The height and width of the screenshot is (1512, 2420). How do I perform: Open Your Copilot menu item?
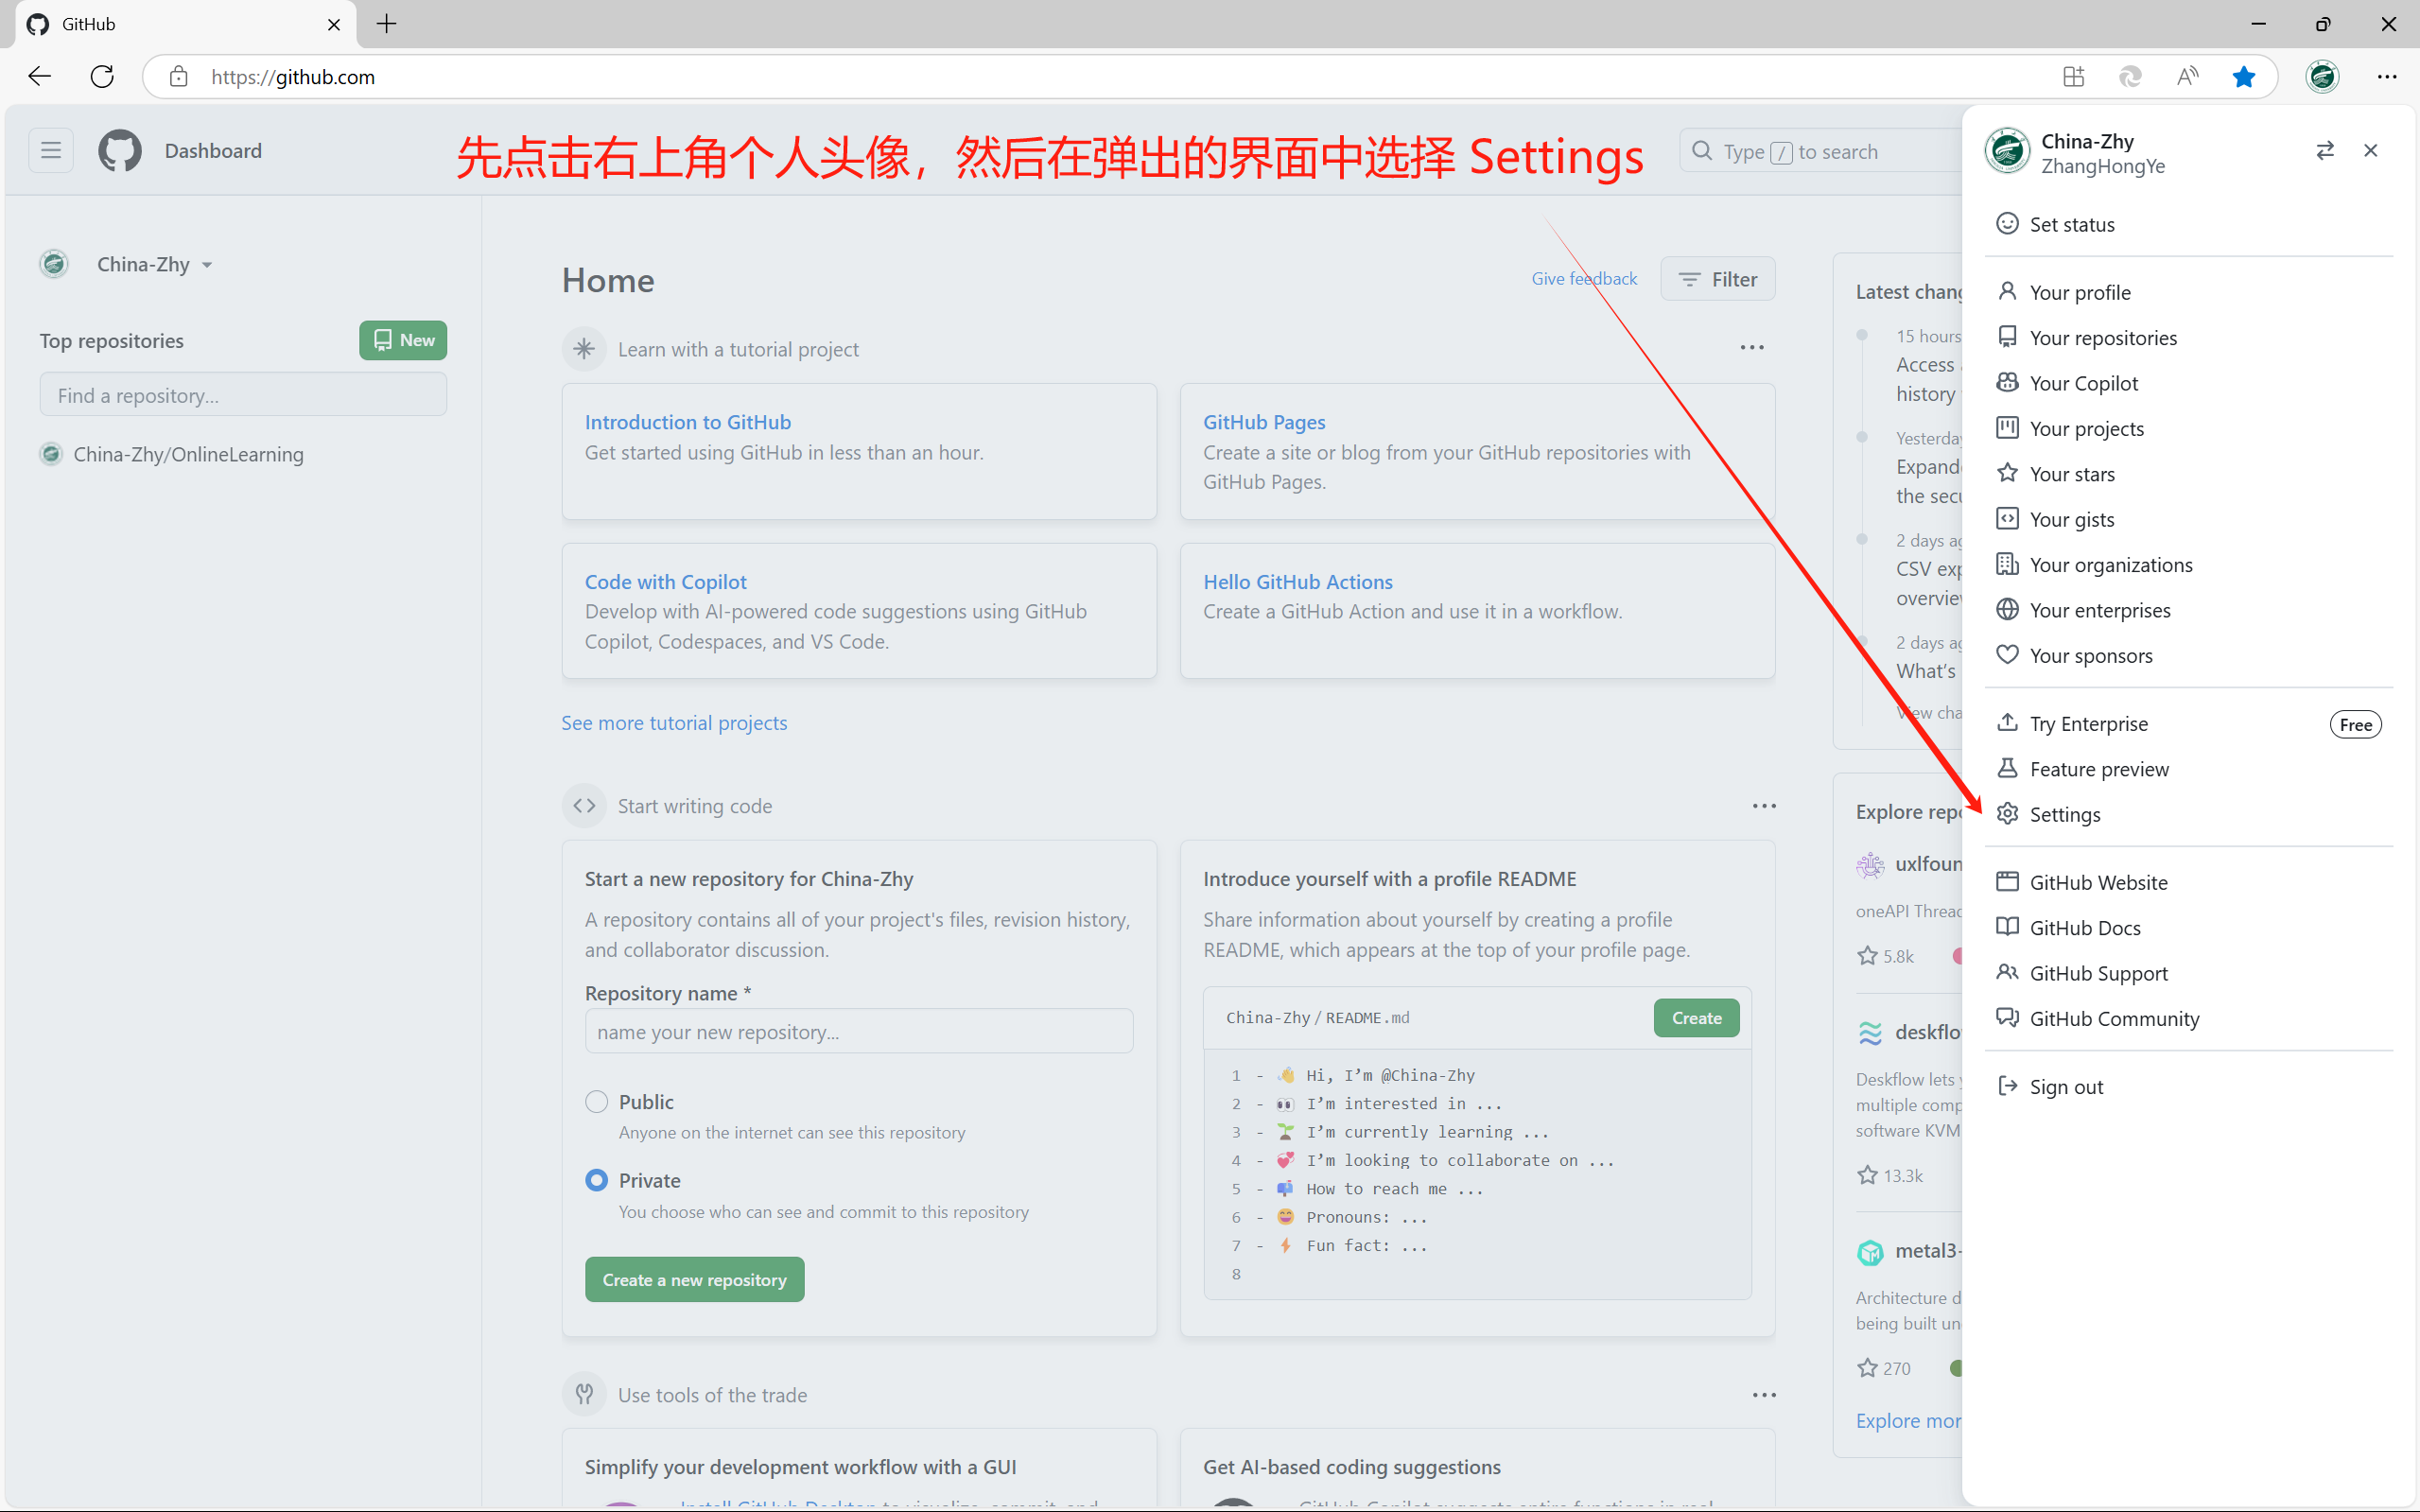point(2189,383)
